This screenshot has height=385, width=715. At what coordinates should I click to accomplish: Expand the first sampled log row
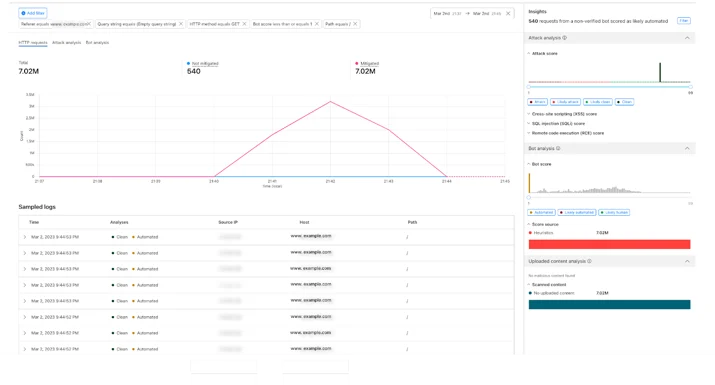[25, 237]
